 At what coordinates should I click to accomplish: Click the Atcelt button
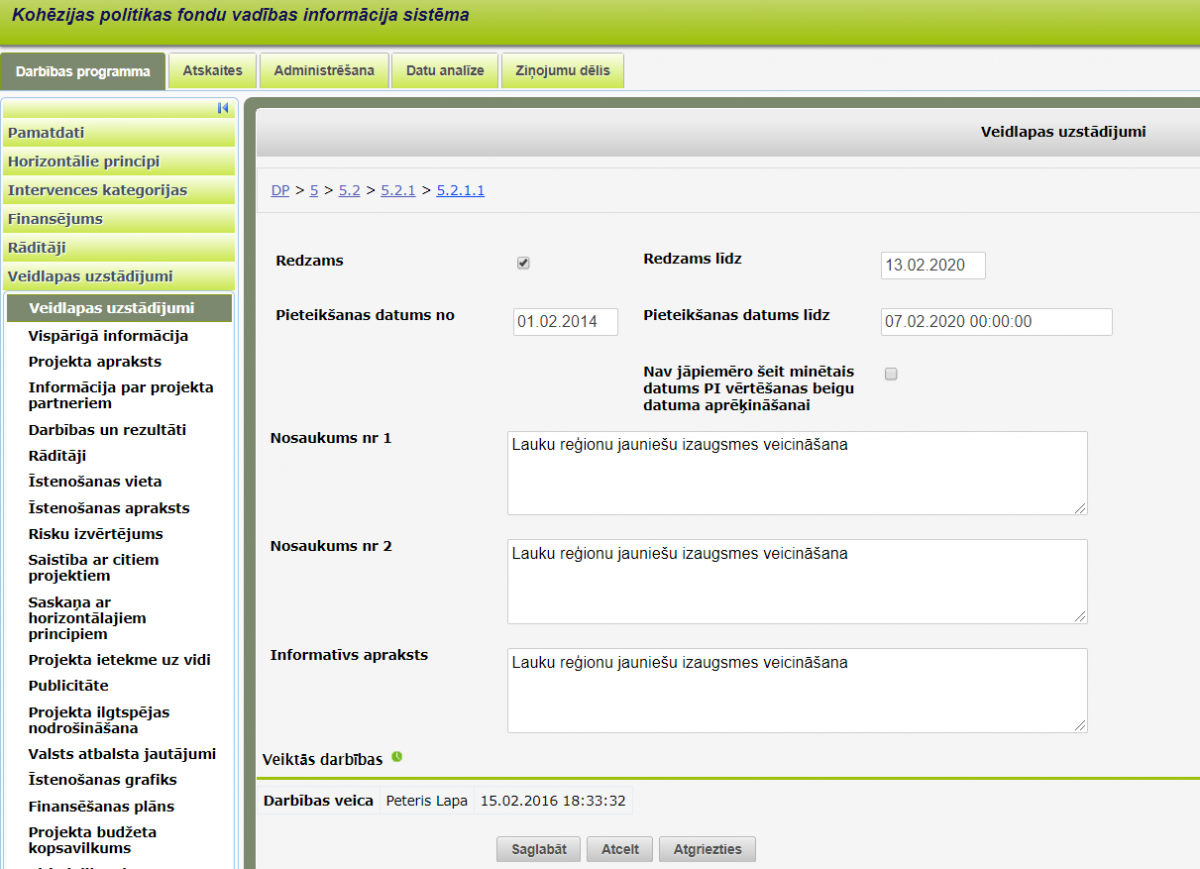619,849
